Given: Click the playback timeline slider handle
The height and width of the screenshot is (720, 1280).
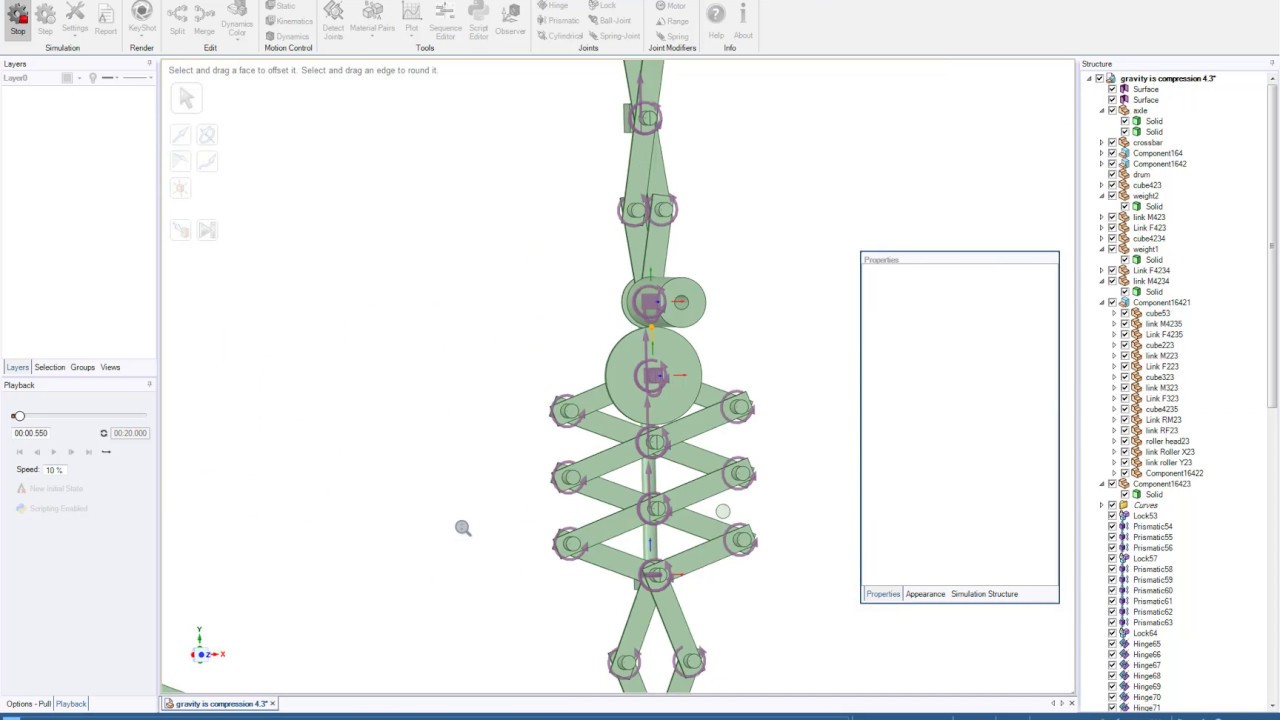Looking at the screenshot, I should click(x=18, y=416).
